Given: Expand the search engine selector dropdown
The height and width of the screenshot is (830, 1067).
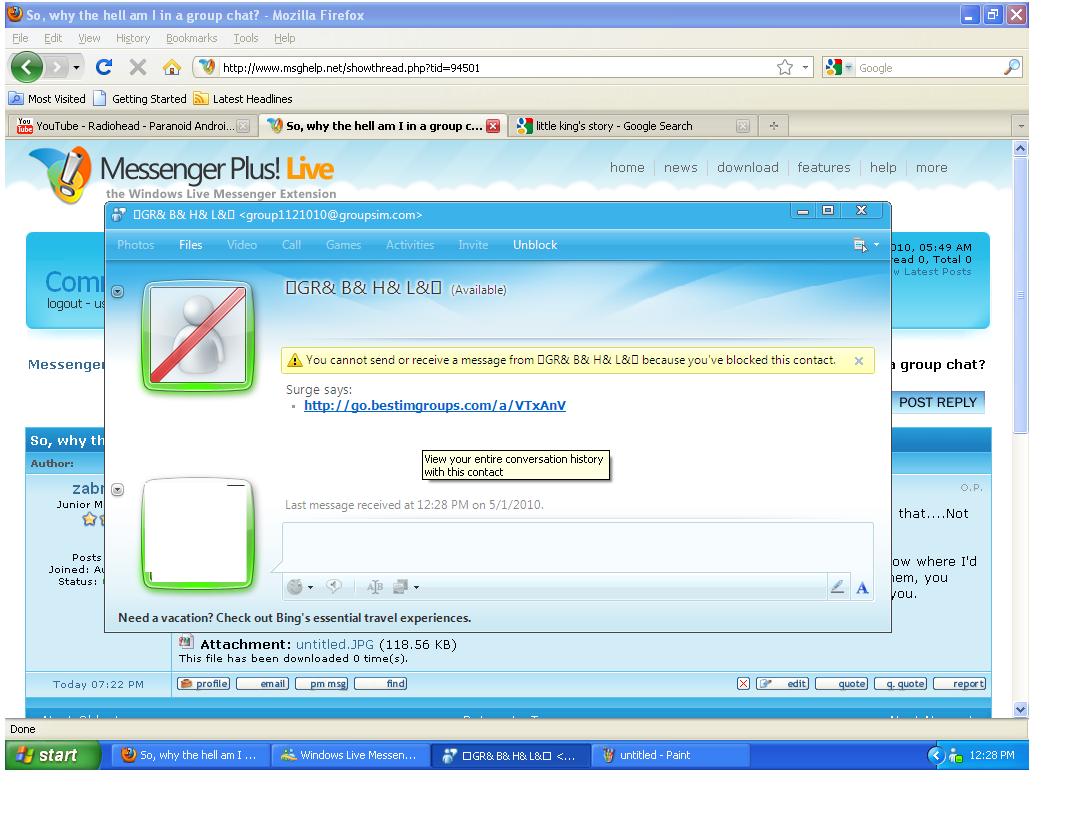Looking at the screenshot, I should point(837,68).
